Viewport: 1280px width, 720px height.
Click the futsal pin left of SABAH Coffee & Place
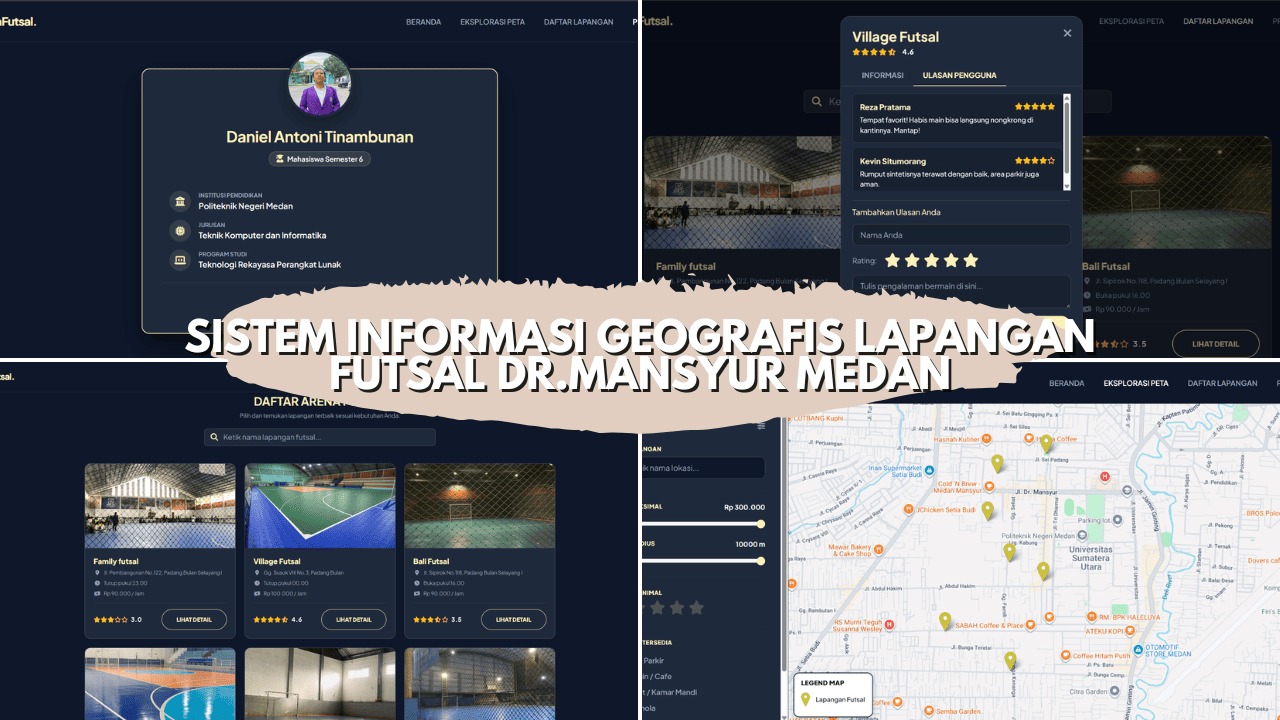coord(945,621)
